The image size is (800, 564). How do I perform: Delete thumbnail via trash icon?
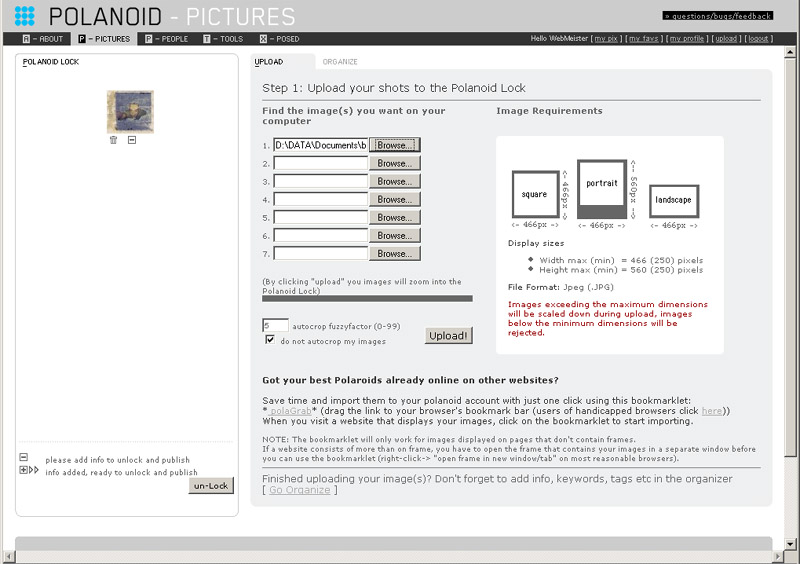(113, 140)
